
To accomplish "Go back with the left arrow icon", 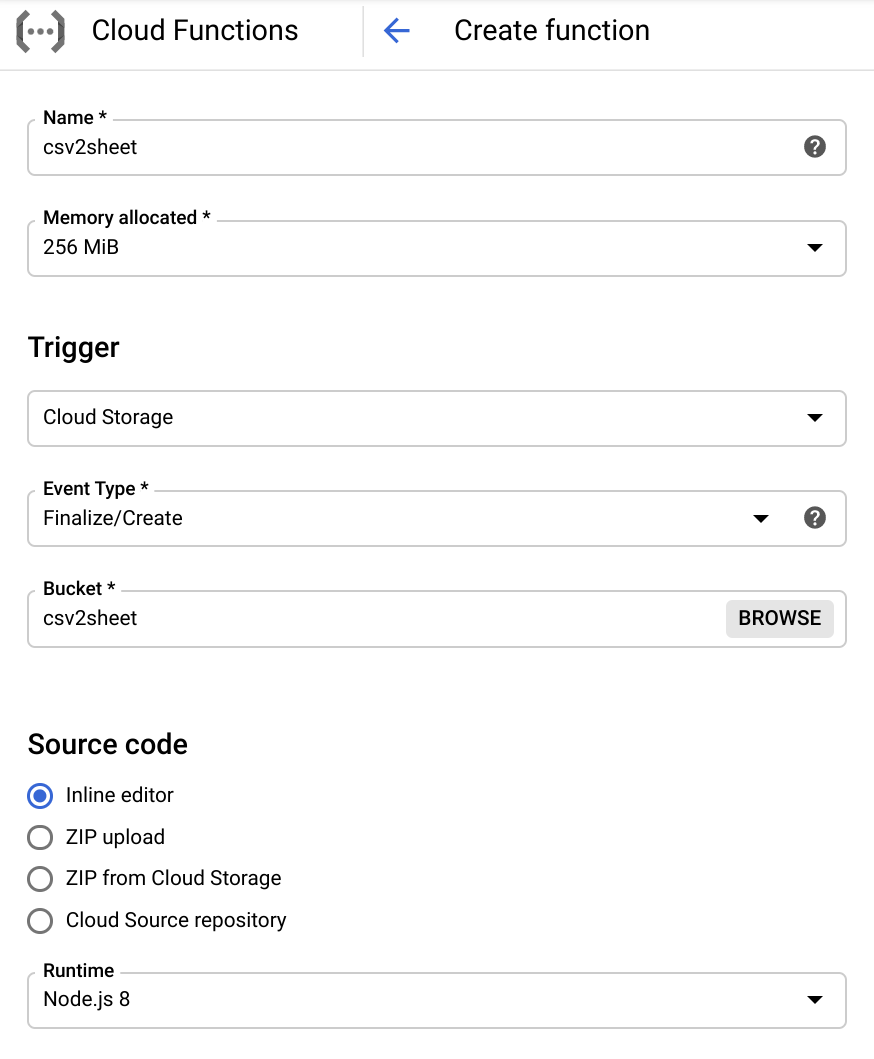I will pos(397,31).
